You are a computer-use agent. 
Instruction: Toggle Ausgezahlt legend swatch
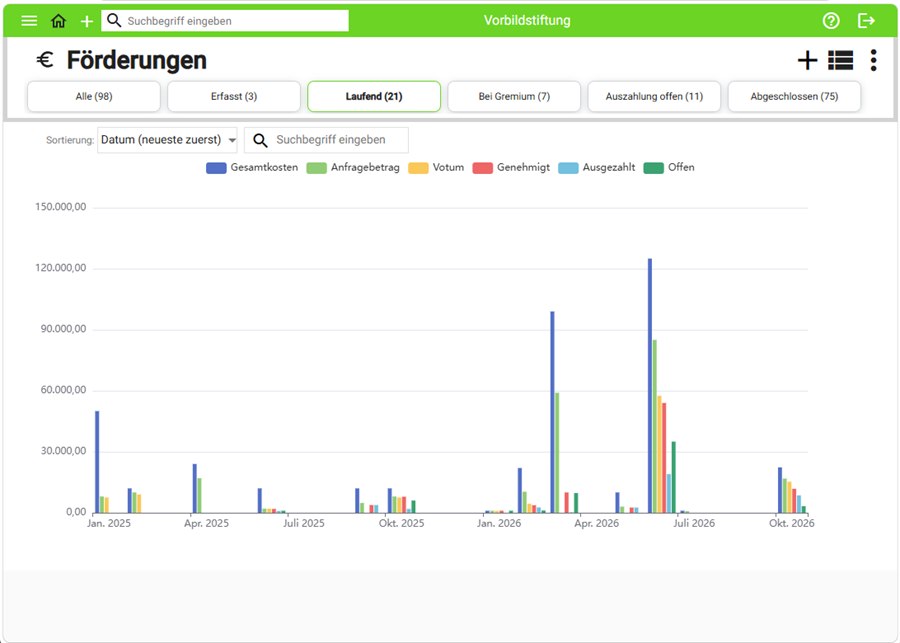pos(568,168)
